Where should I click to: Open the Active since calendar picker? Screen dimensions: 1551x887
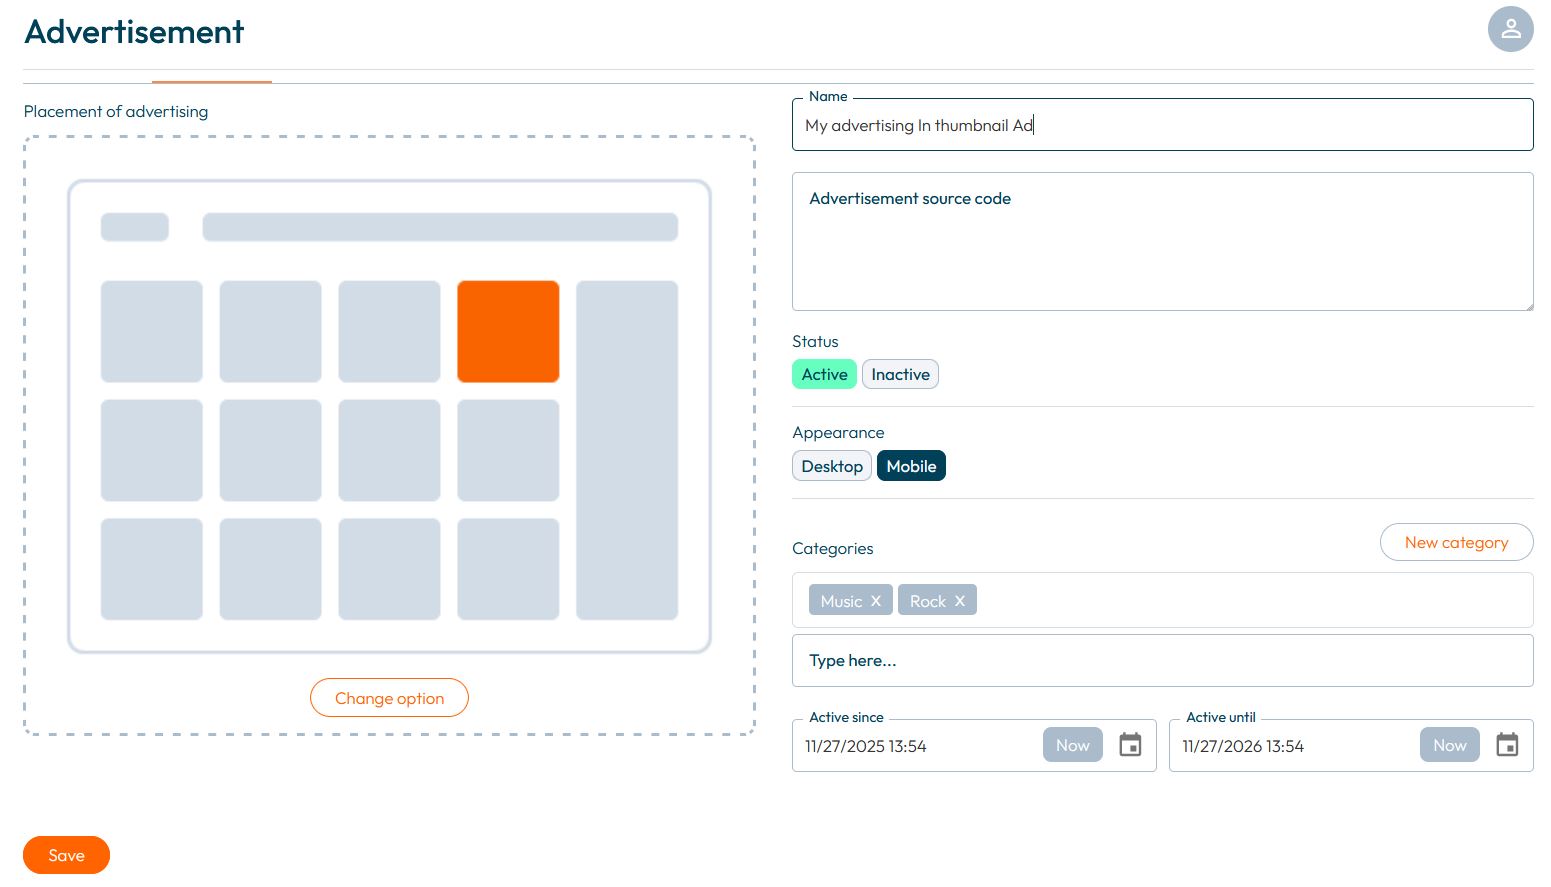tap(1130, 745)
